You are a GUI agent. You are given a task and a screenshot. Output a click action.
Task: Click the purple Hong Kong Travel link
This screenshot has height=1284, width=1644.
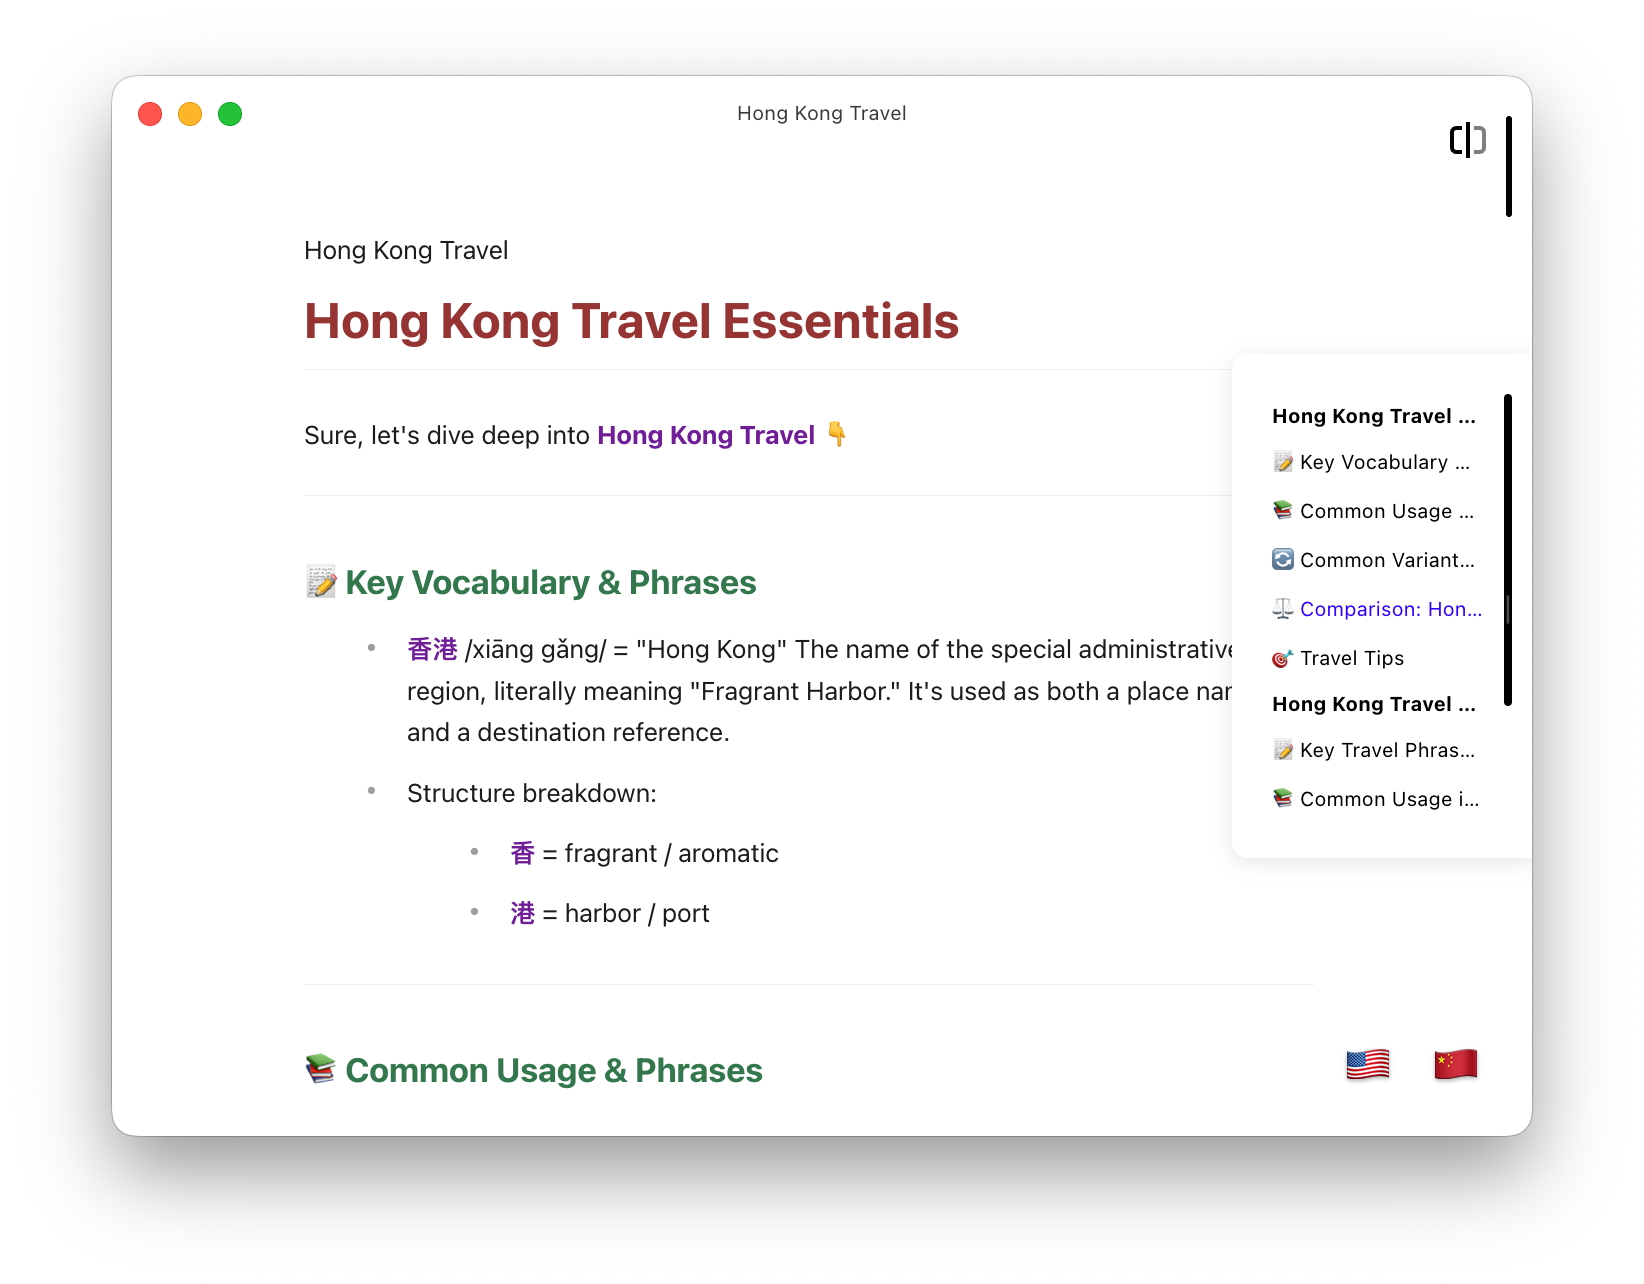pyautogui.click(x=706, y=435)
